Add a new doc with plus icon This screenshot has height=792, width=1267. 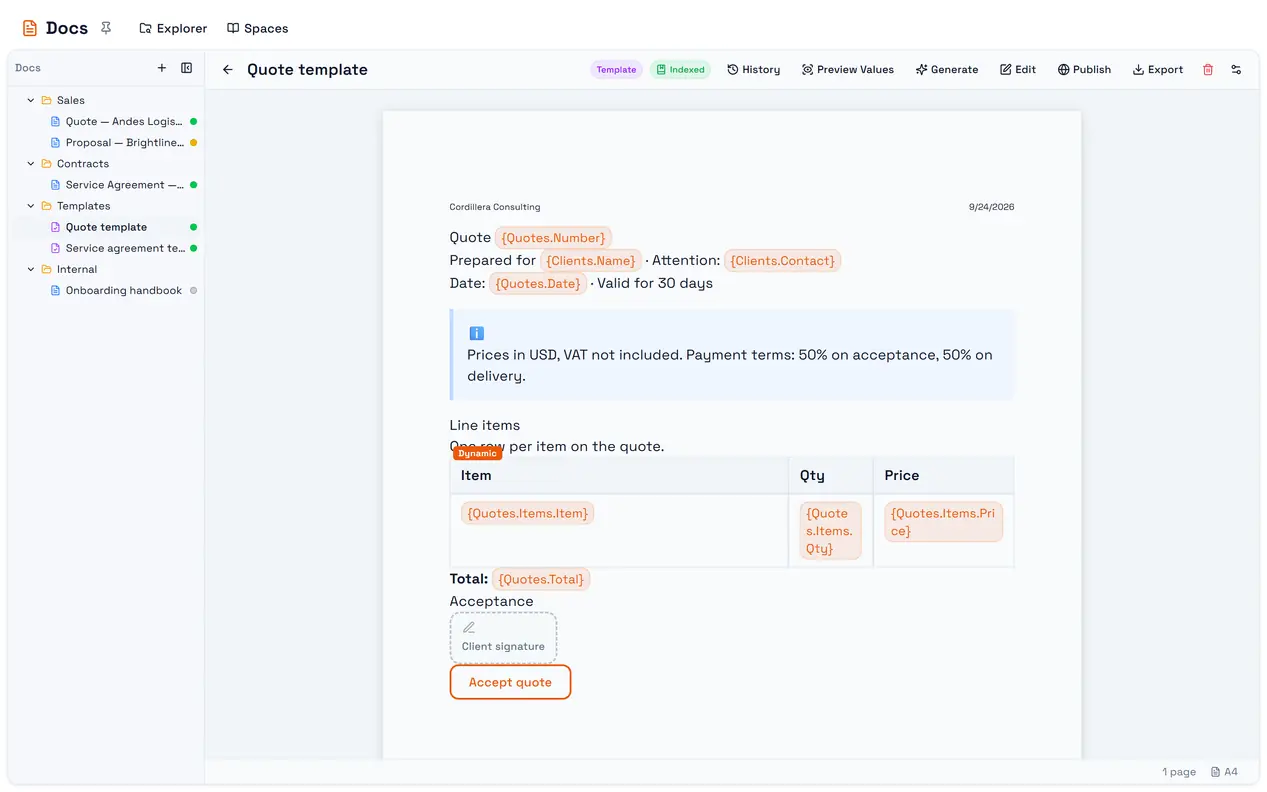(x=162, y=68)
